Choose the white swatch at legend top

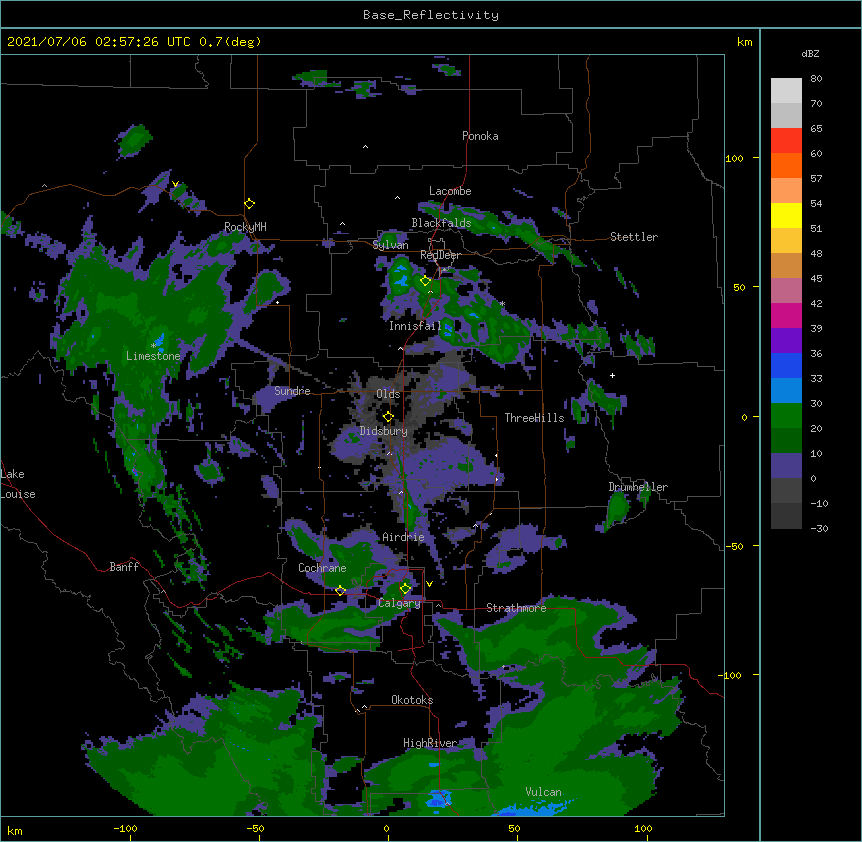(786, 91)
